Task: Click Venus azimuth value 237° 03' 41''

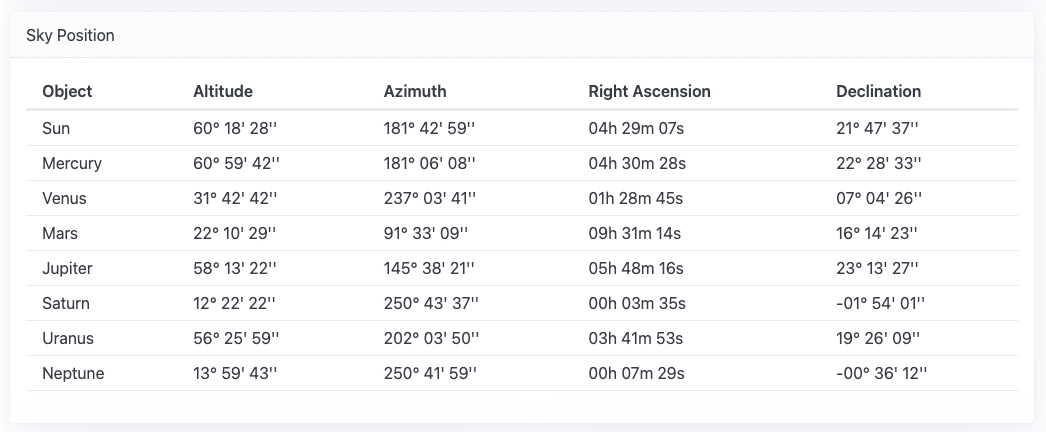Action: 430,199
